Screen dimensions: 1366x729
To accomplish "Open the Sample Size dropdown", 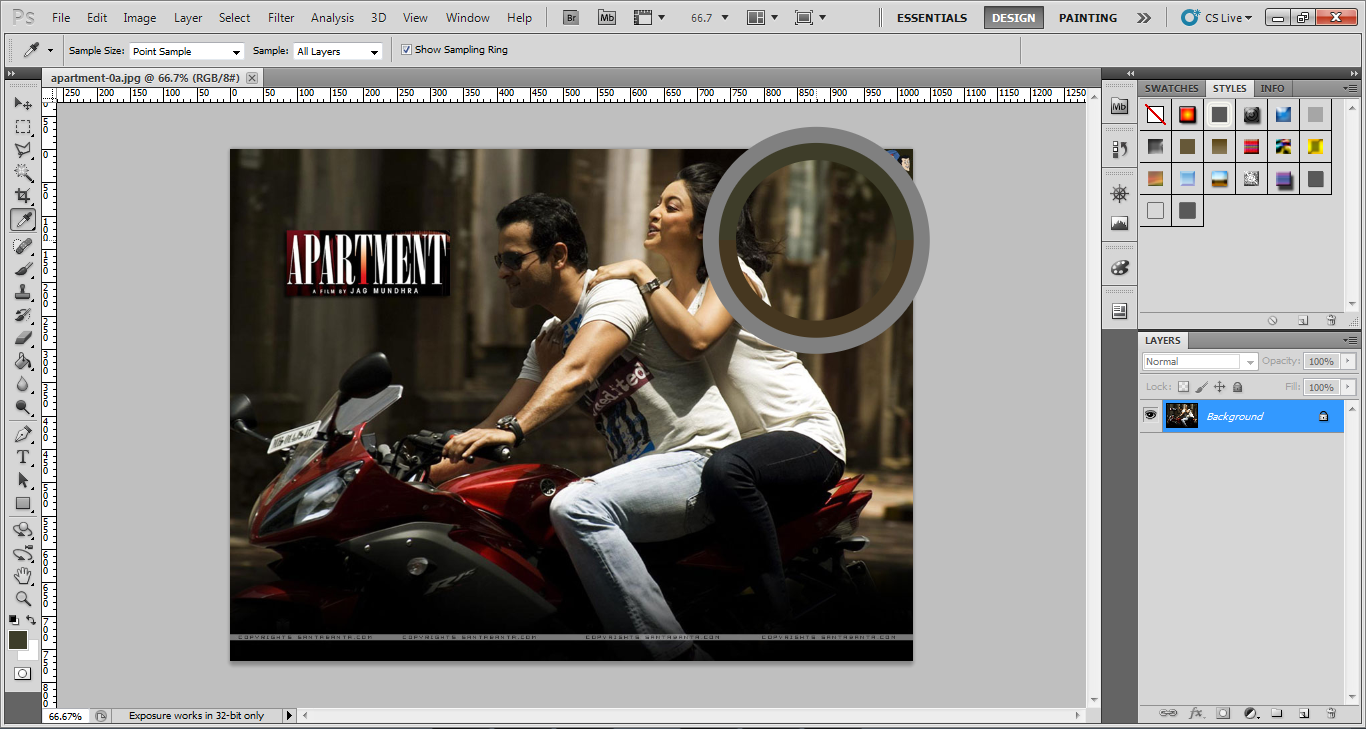I will [187, 51].
